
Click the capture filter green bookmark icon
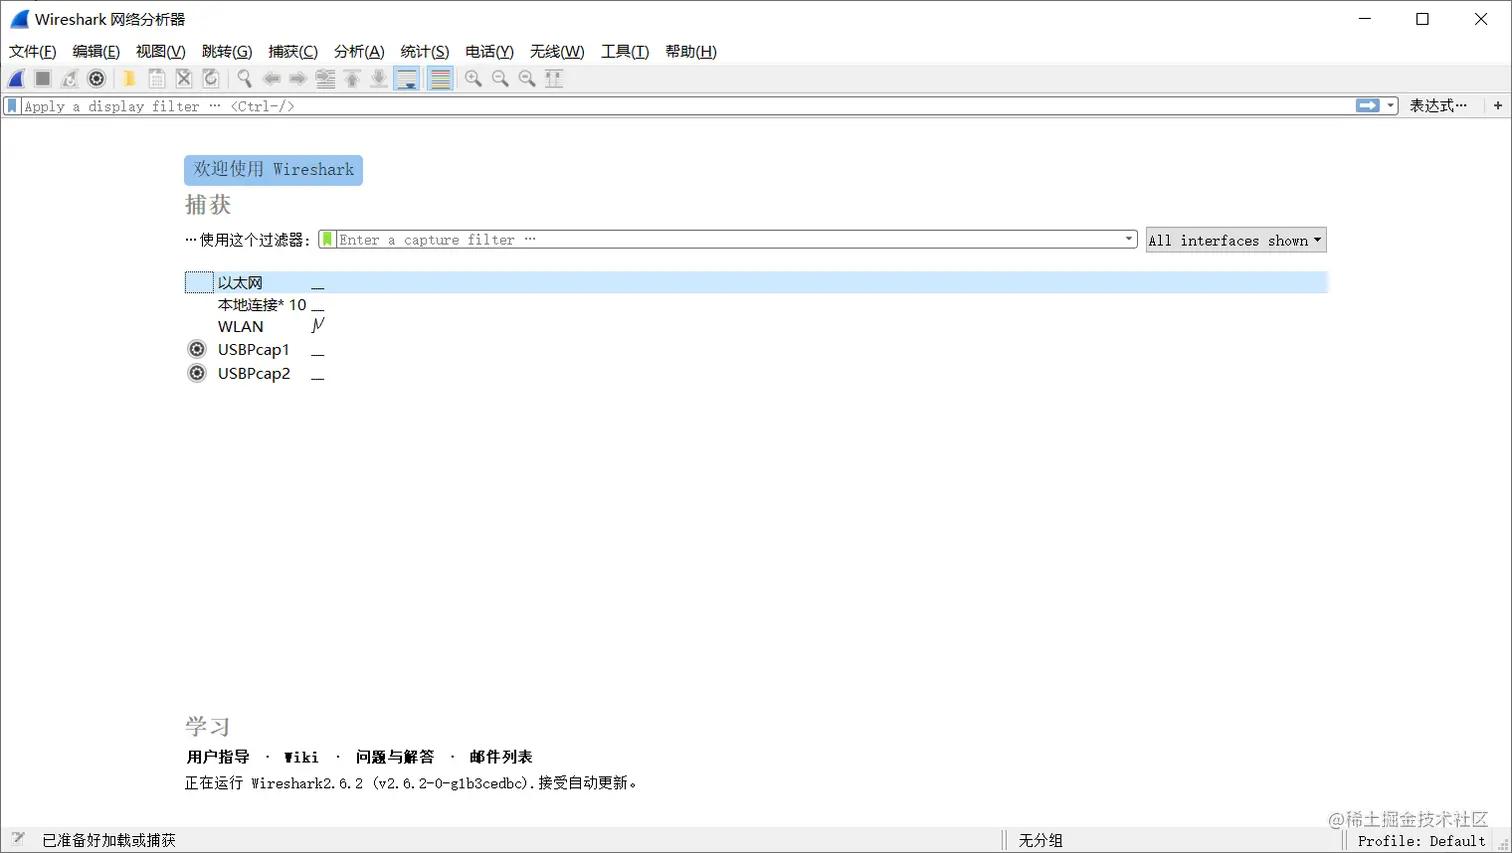tap(327, 240)
